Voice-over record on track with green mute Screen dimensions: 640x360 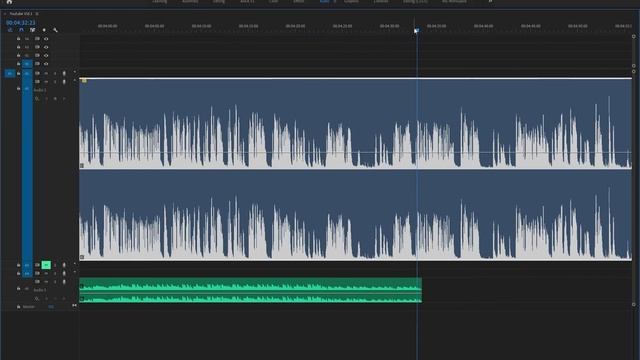[64, 265]
